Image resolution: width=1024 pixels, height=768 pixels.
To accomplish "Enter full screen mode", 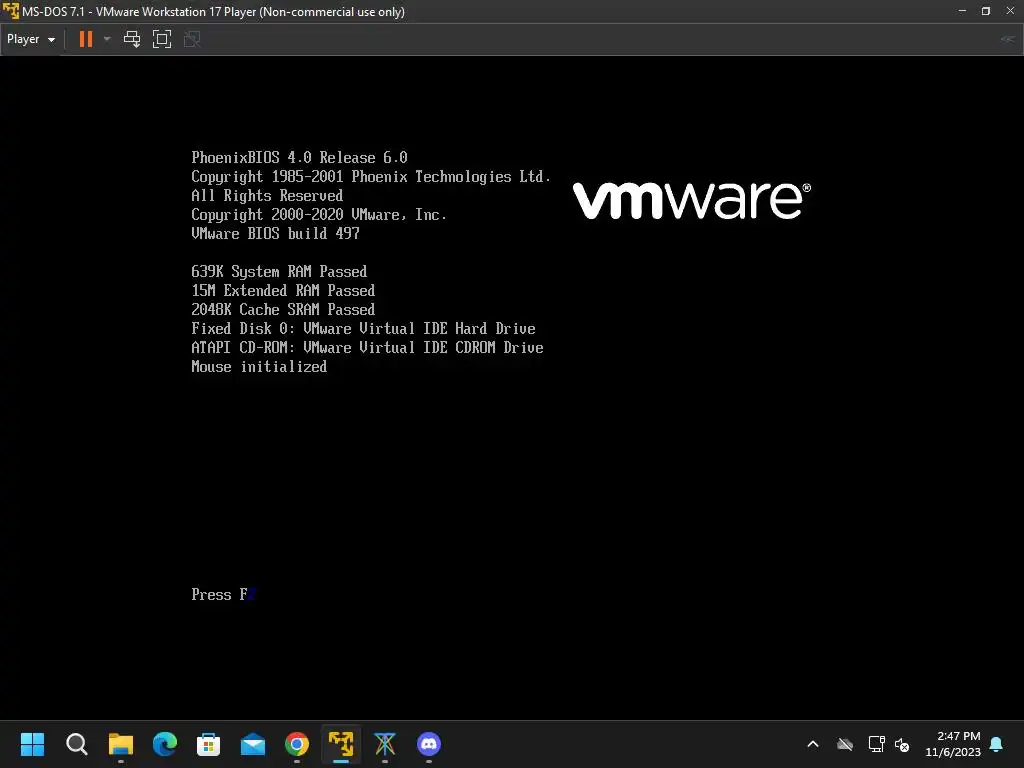I will [162, 39].
